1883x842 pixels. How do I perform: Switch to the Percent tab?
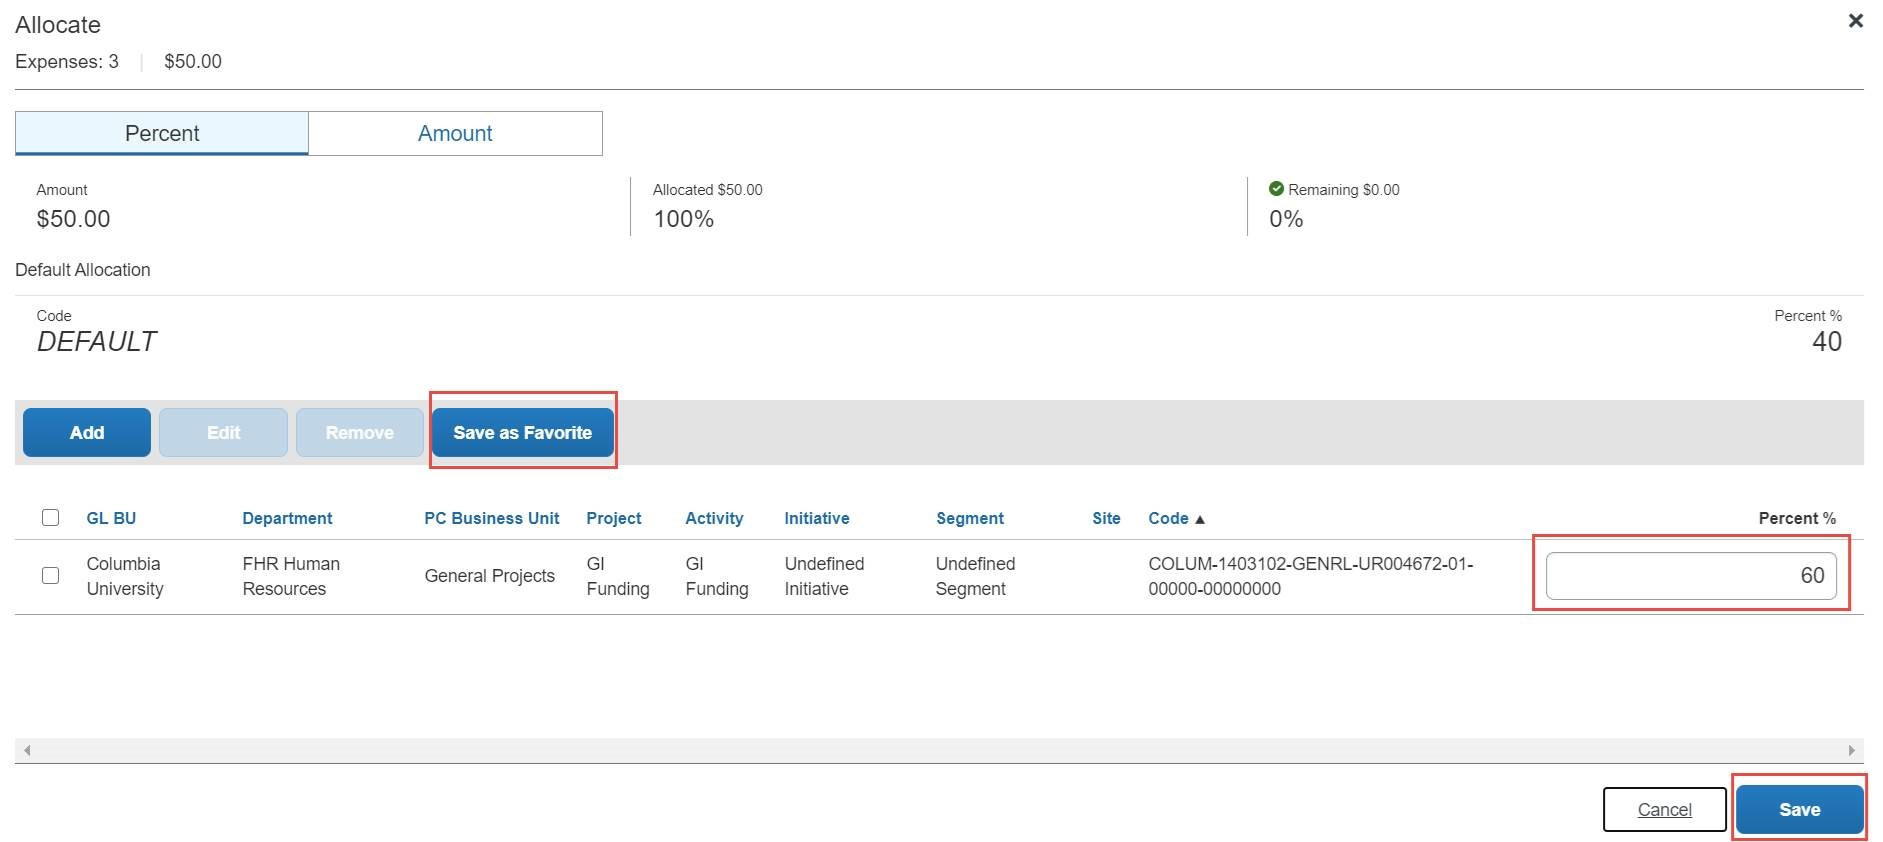point(162,133)
